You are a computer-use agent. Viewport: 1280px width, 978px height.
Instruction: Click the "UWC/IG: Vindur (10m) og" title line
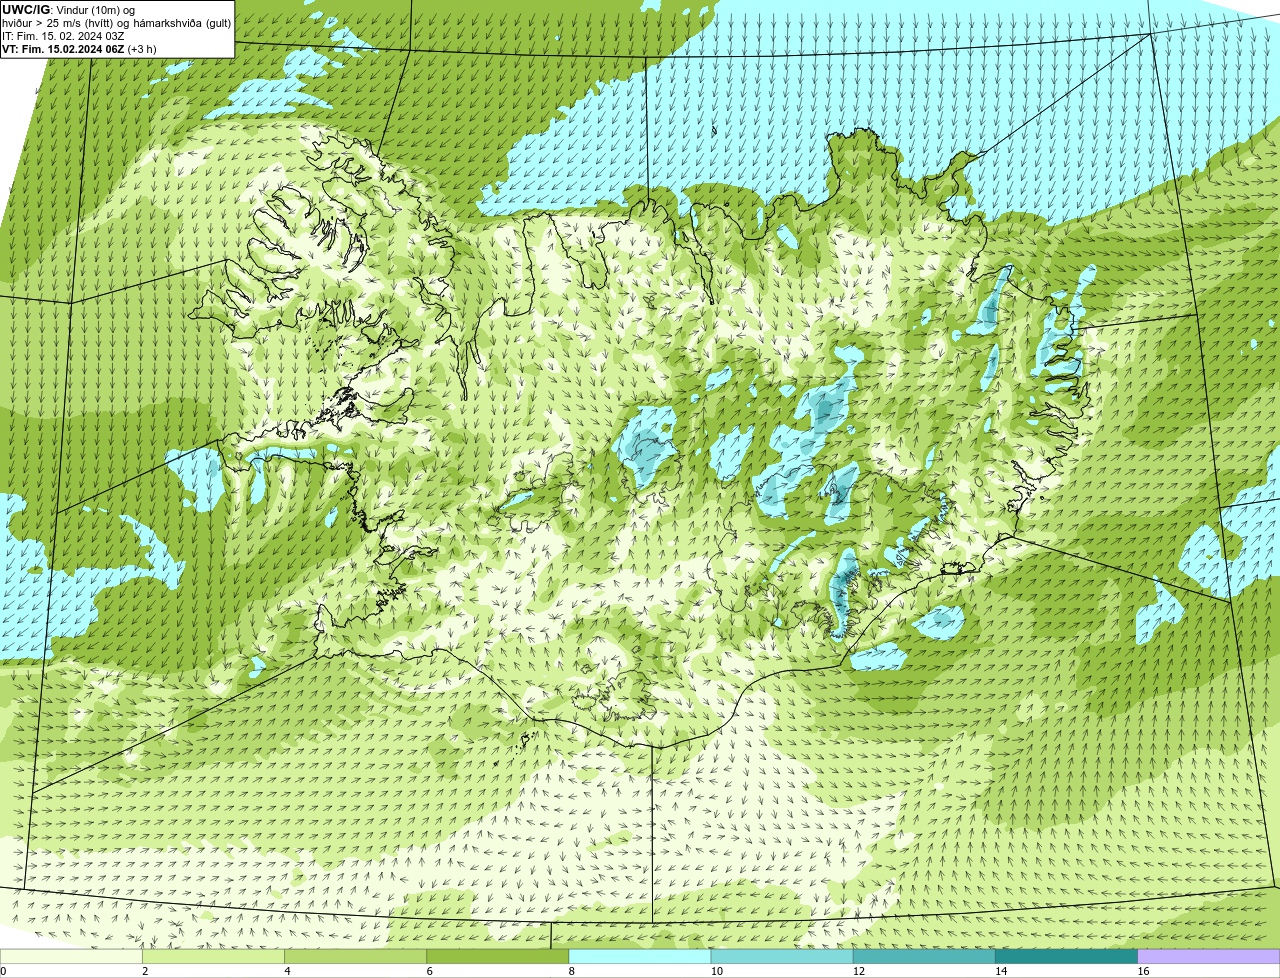(68, 9)
